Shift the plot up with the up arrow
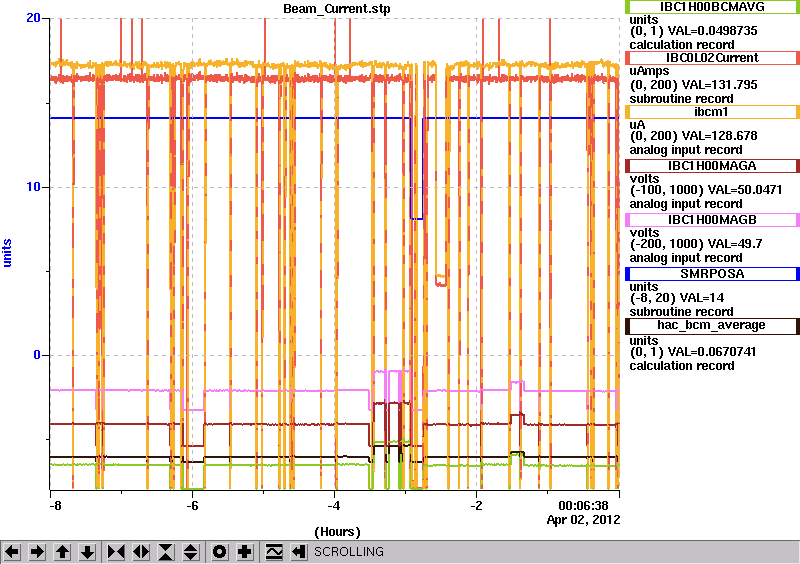800x564 pixels. tap(62, 552)
